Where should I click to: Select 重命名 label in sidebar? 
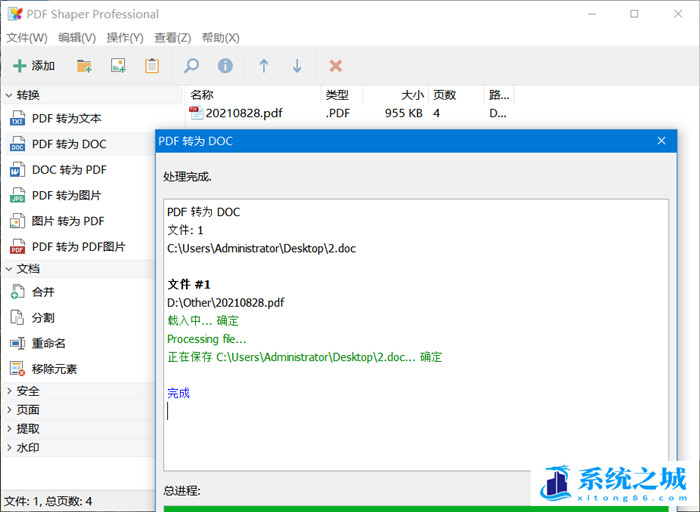[x=49, y=343]
